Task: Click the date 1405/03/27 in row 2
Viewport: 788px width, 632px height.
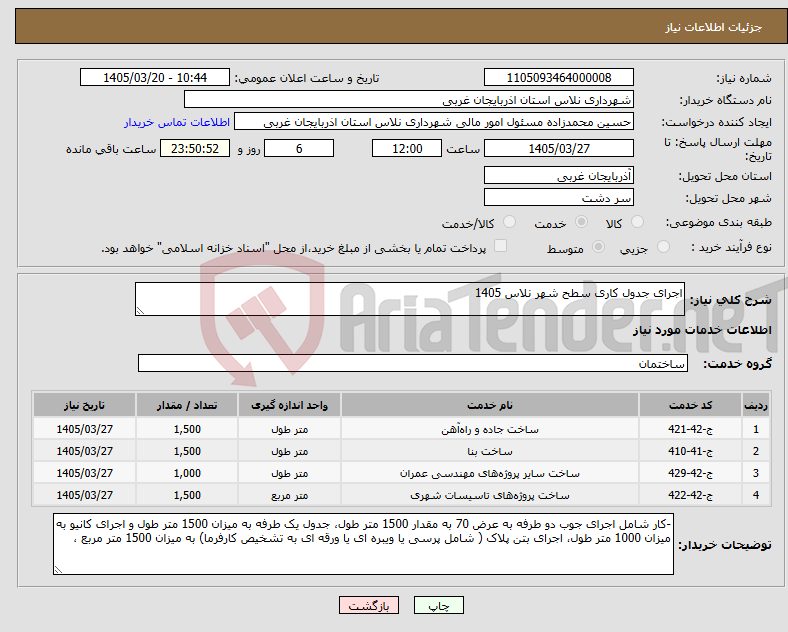Action: pos(84,451)
